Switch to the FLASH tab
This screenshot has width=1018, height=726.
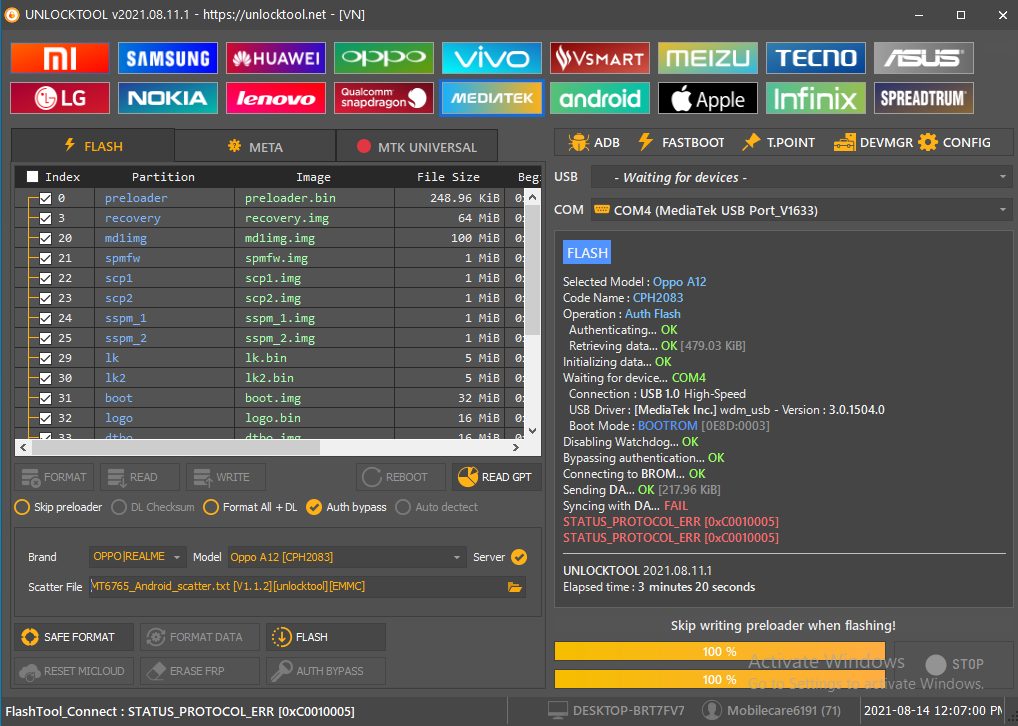click(93, 145)
